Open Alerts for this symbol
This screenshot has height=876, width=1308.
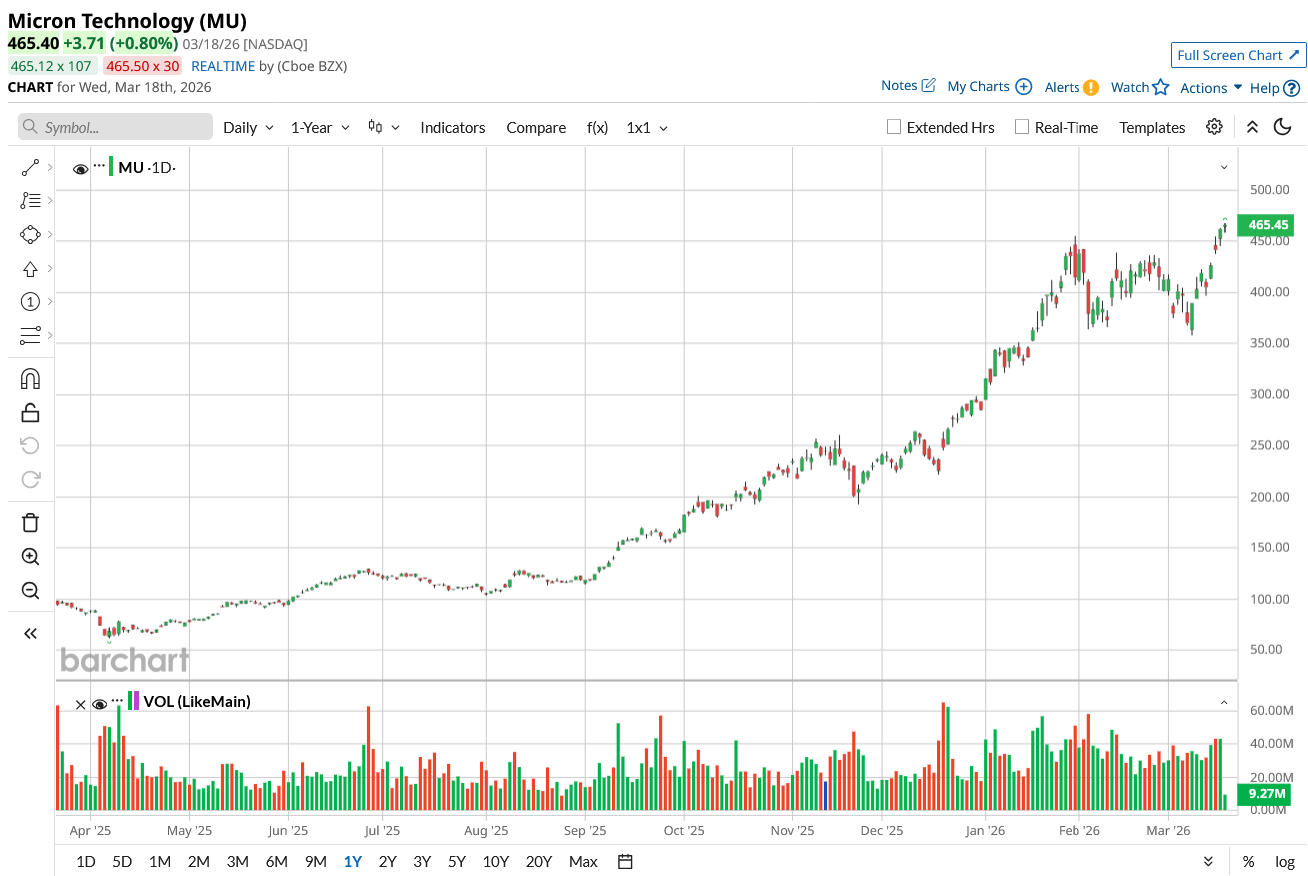[1072, 87]
